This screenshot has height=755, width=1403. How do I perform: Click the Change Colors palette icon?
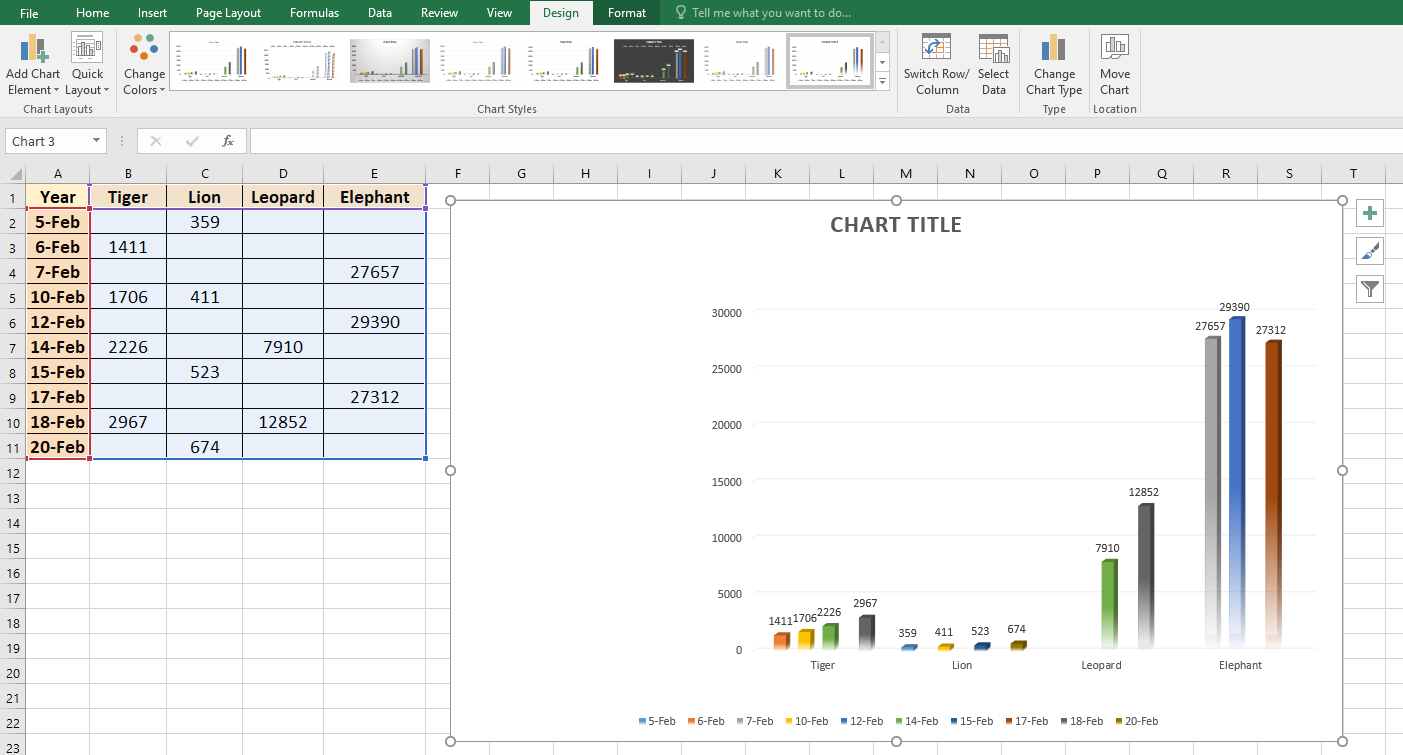144,48
